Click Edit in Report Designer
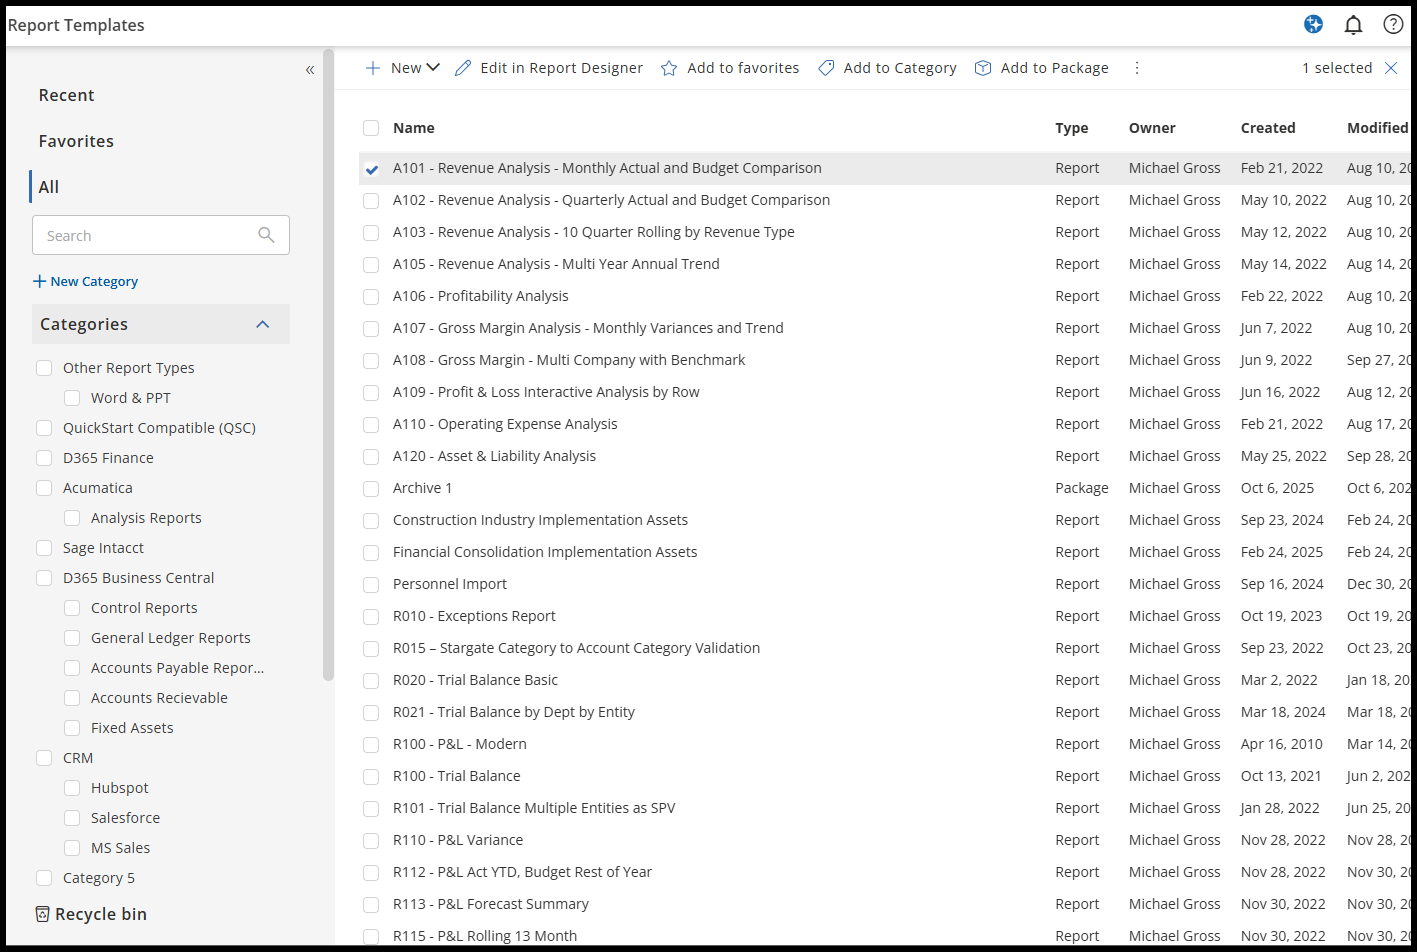 (549, 68)
